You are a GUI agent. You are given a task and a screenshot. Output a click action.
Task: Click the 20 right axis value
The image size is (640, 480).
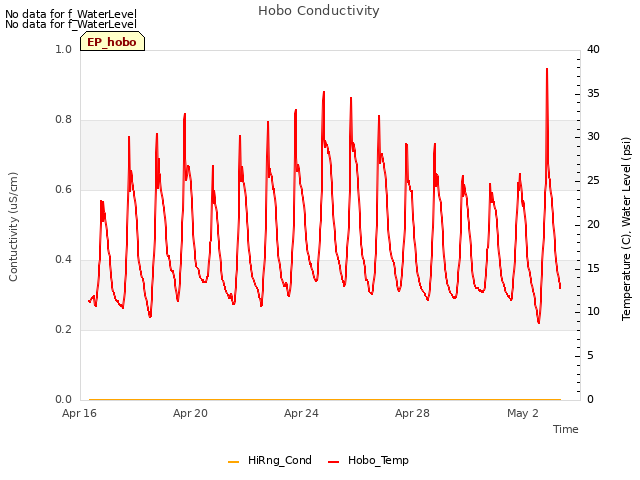tap(593, 224)
